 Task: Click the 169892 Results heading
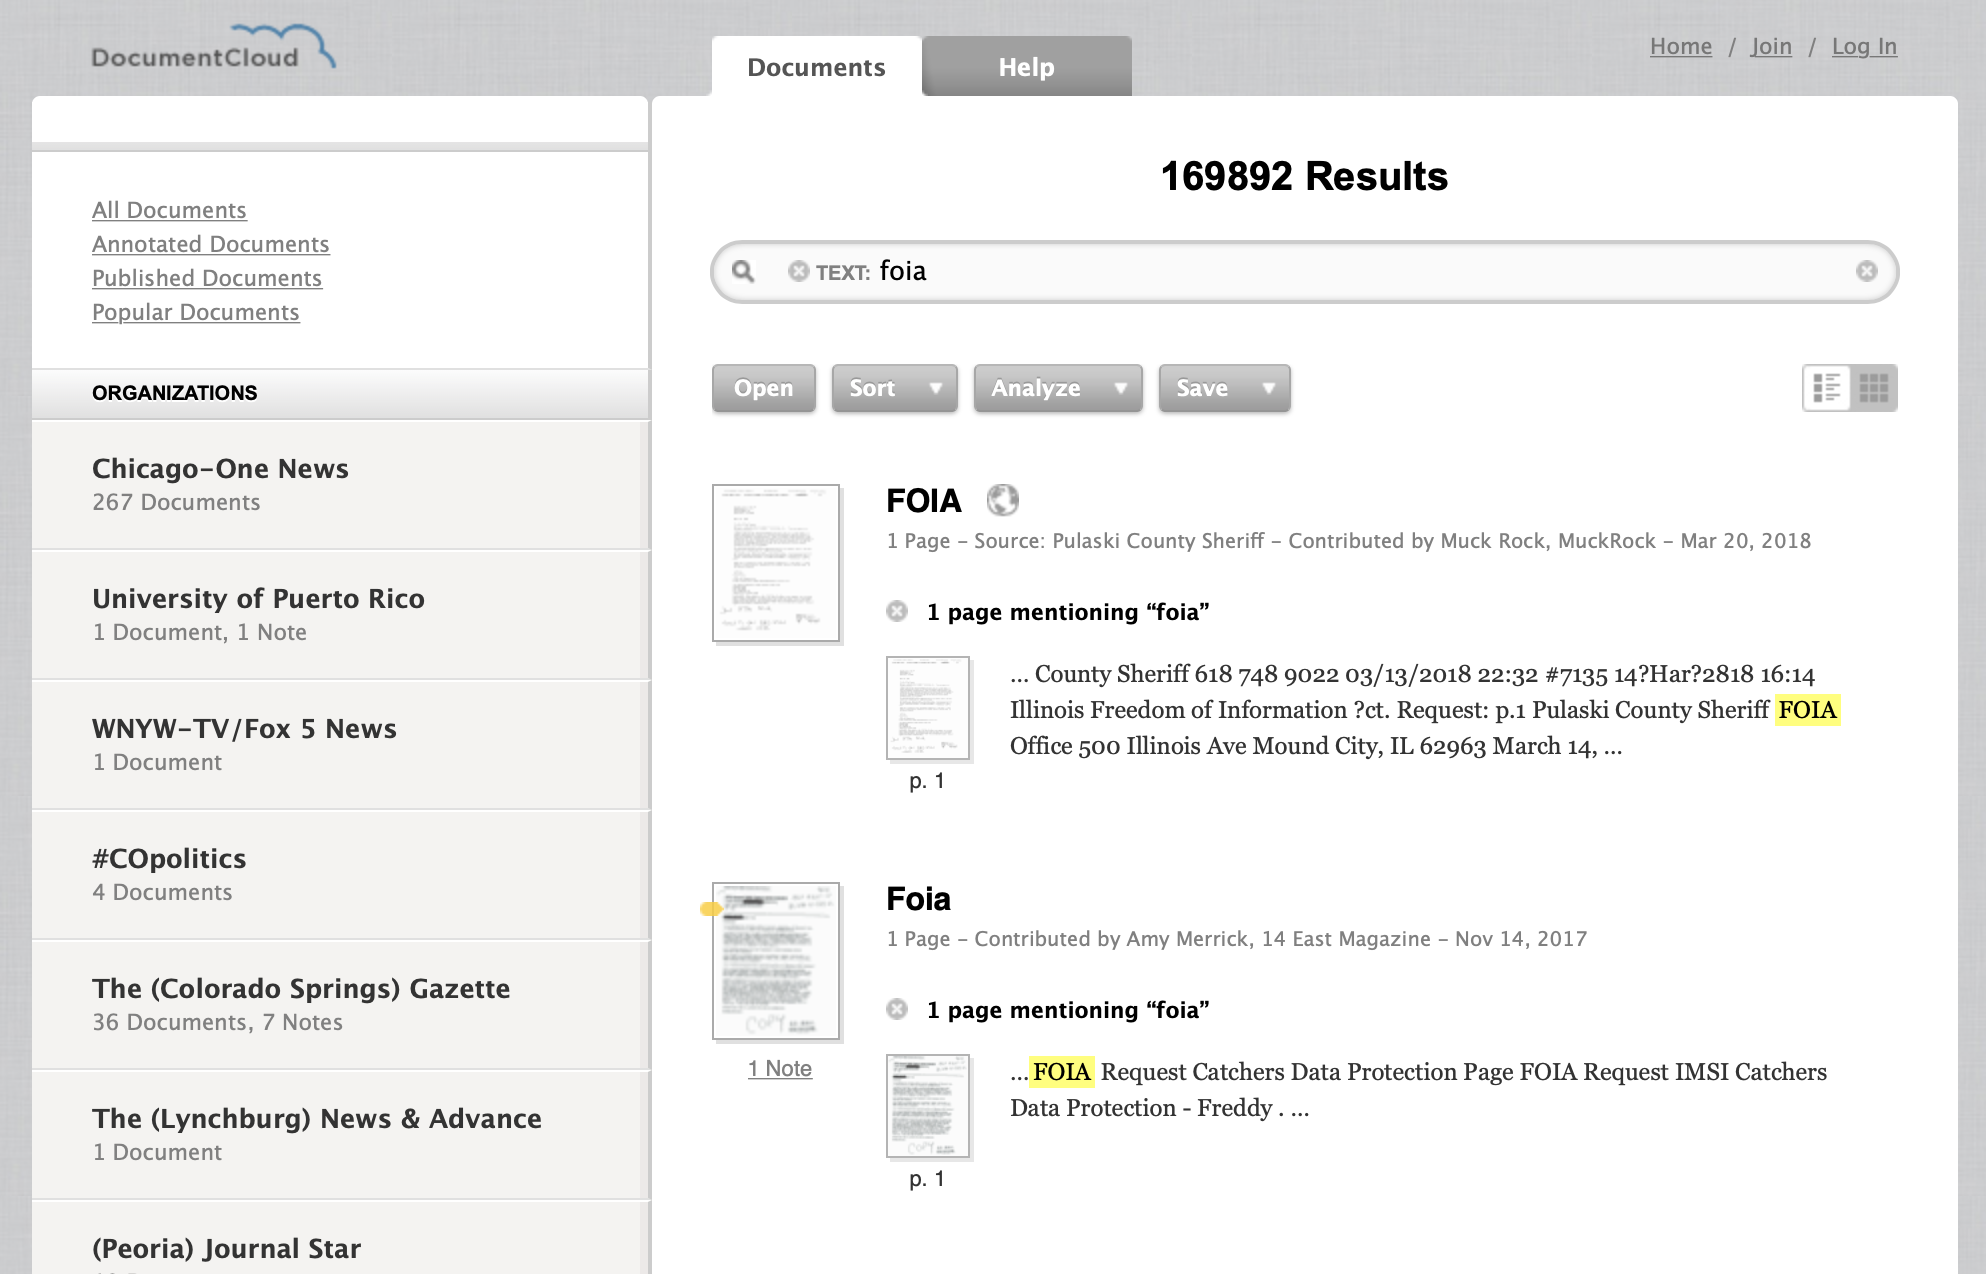pos(1304,176)
